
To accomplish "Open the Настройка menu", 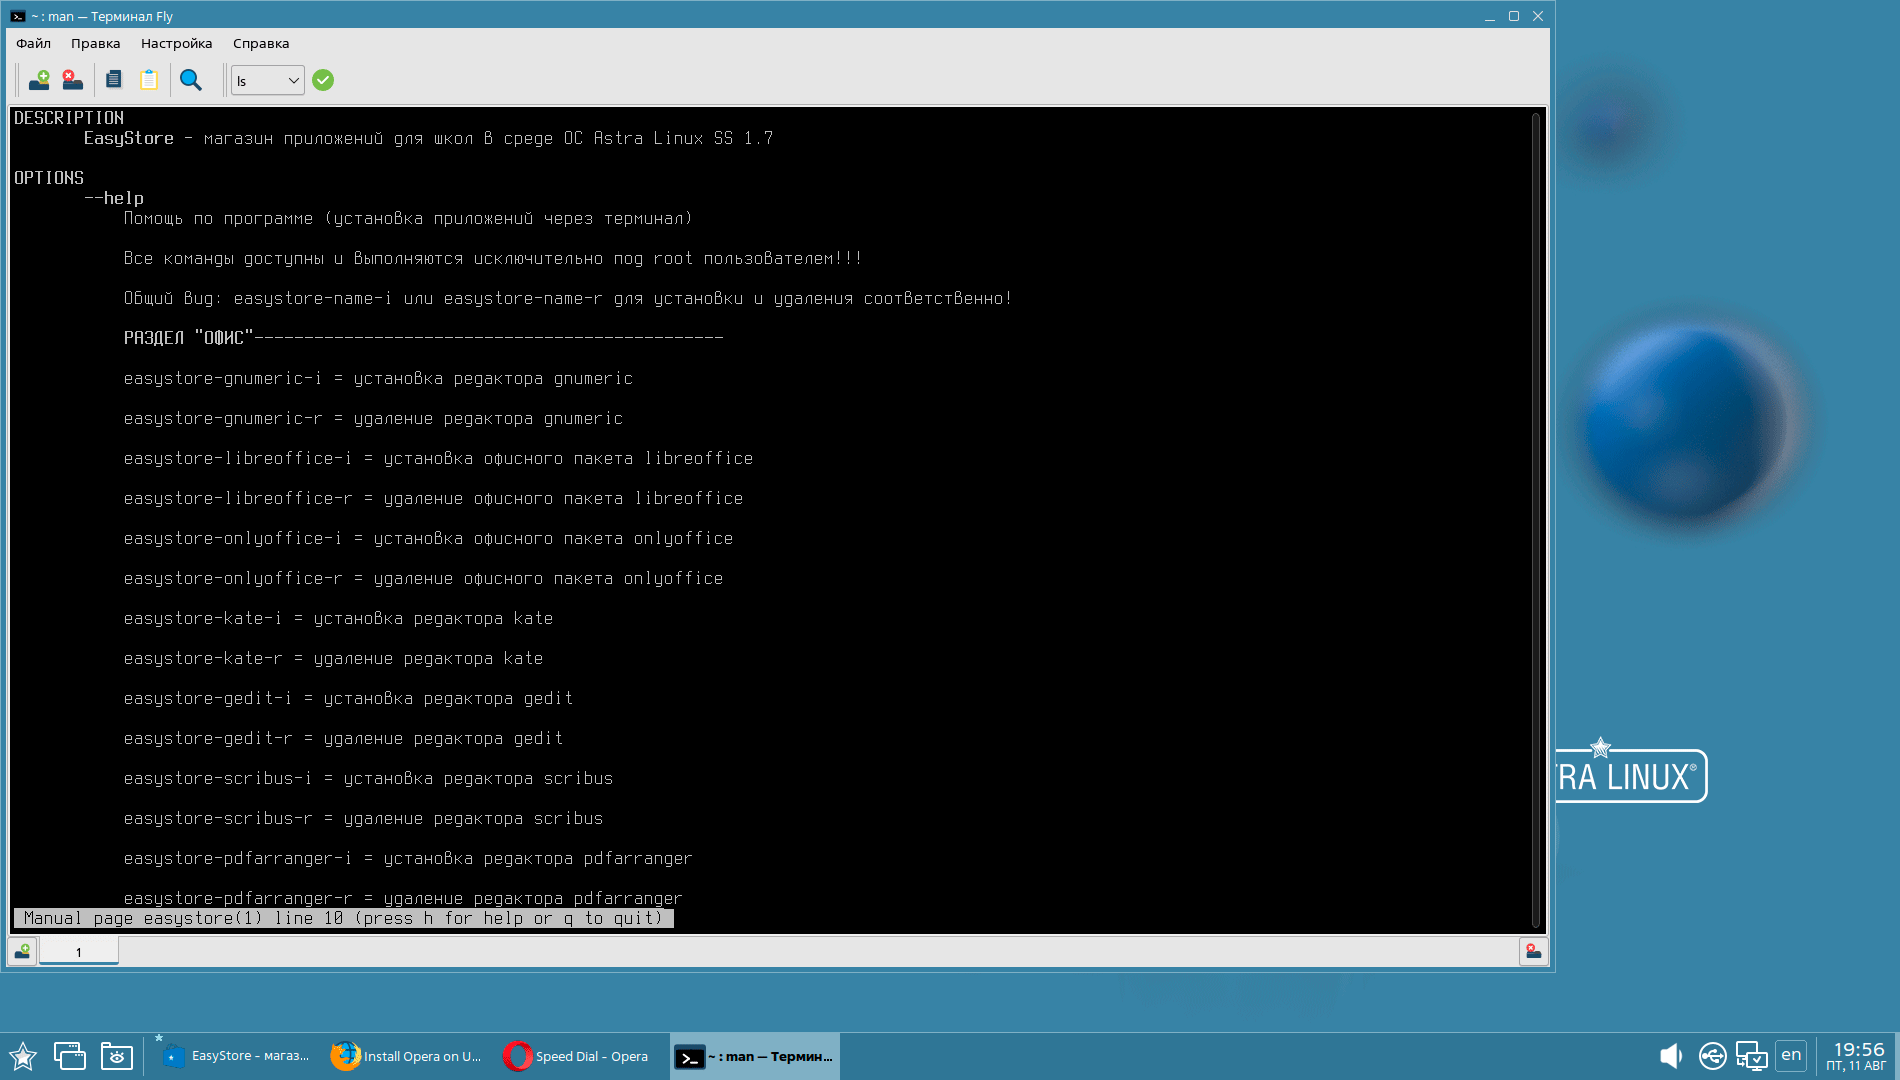I will 176,43.
